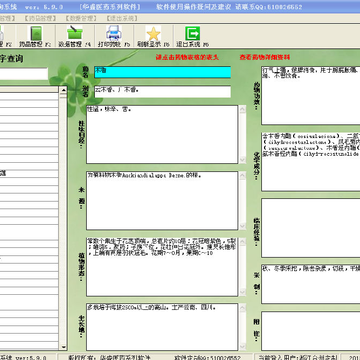
Task: Click the cyan 药名 input field
Action: (x=162, y=72)
